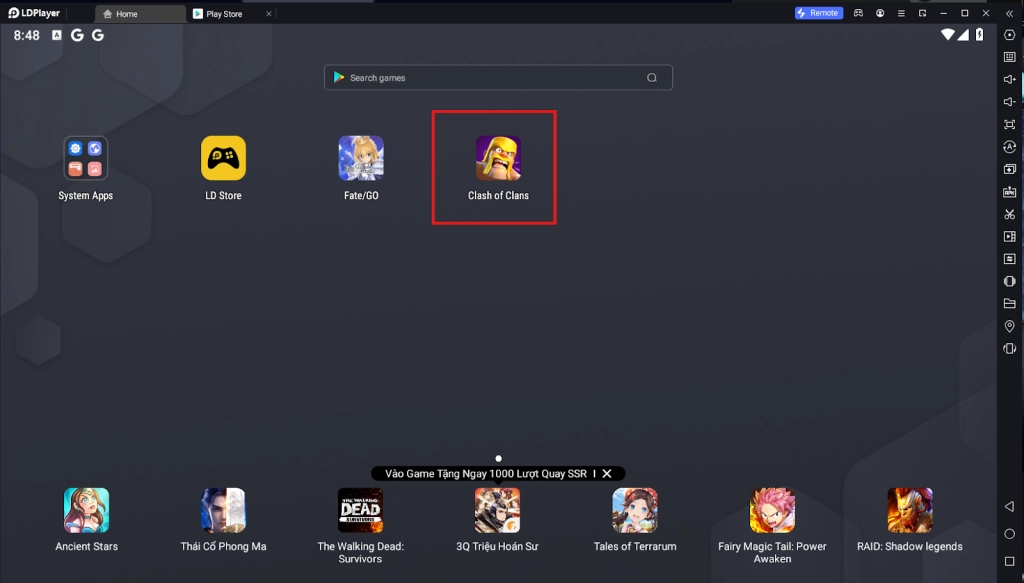The width and height of the screenshot is (1024, 583).
Task: Click the LDPlayer logo in the title bar
Action: pyautogui.click(x=34, y=13)
